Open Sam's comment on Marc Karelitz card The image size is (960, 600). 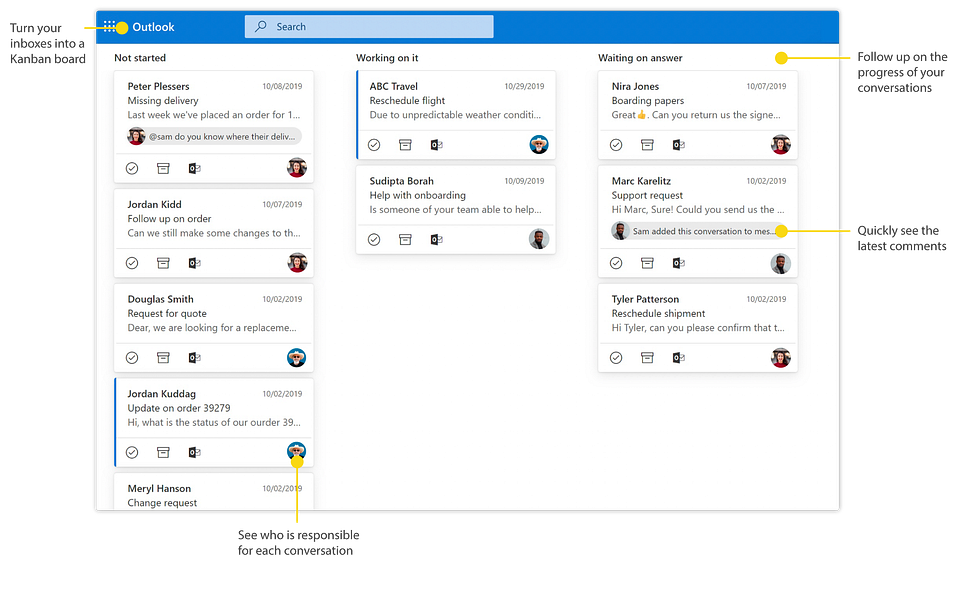tap(698, 231)
